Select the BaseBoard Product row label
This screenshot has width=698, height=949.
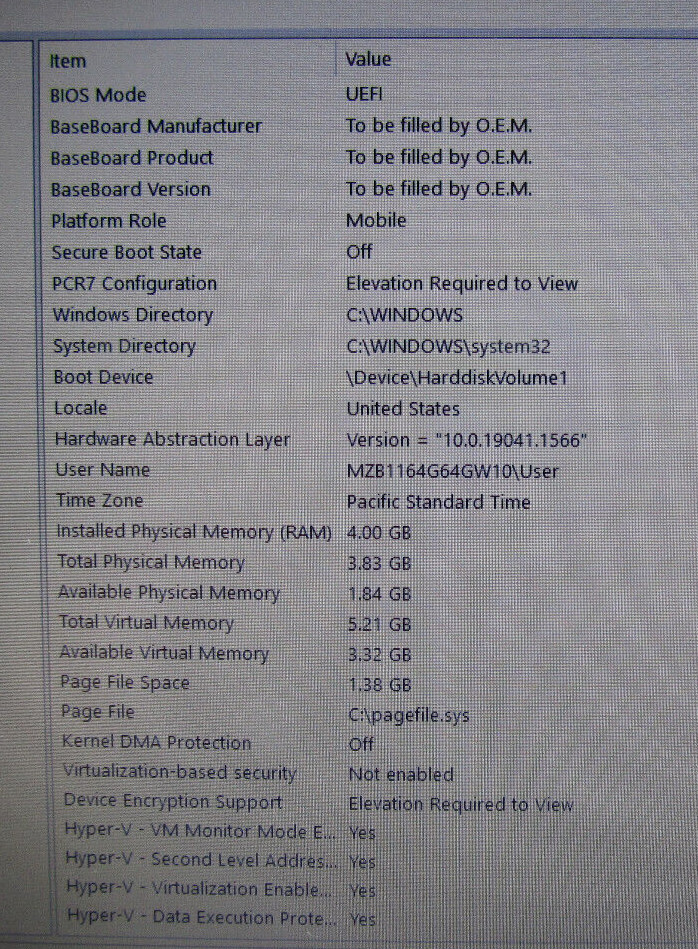click(132, 158)
